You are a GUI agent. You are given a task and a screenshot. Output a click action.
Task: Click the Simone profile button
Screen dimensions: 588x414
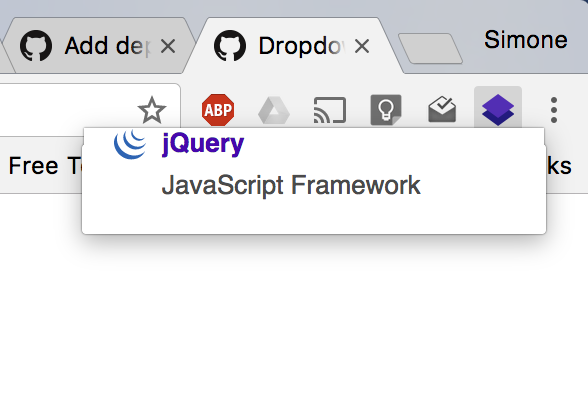coord(525,39)
